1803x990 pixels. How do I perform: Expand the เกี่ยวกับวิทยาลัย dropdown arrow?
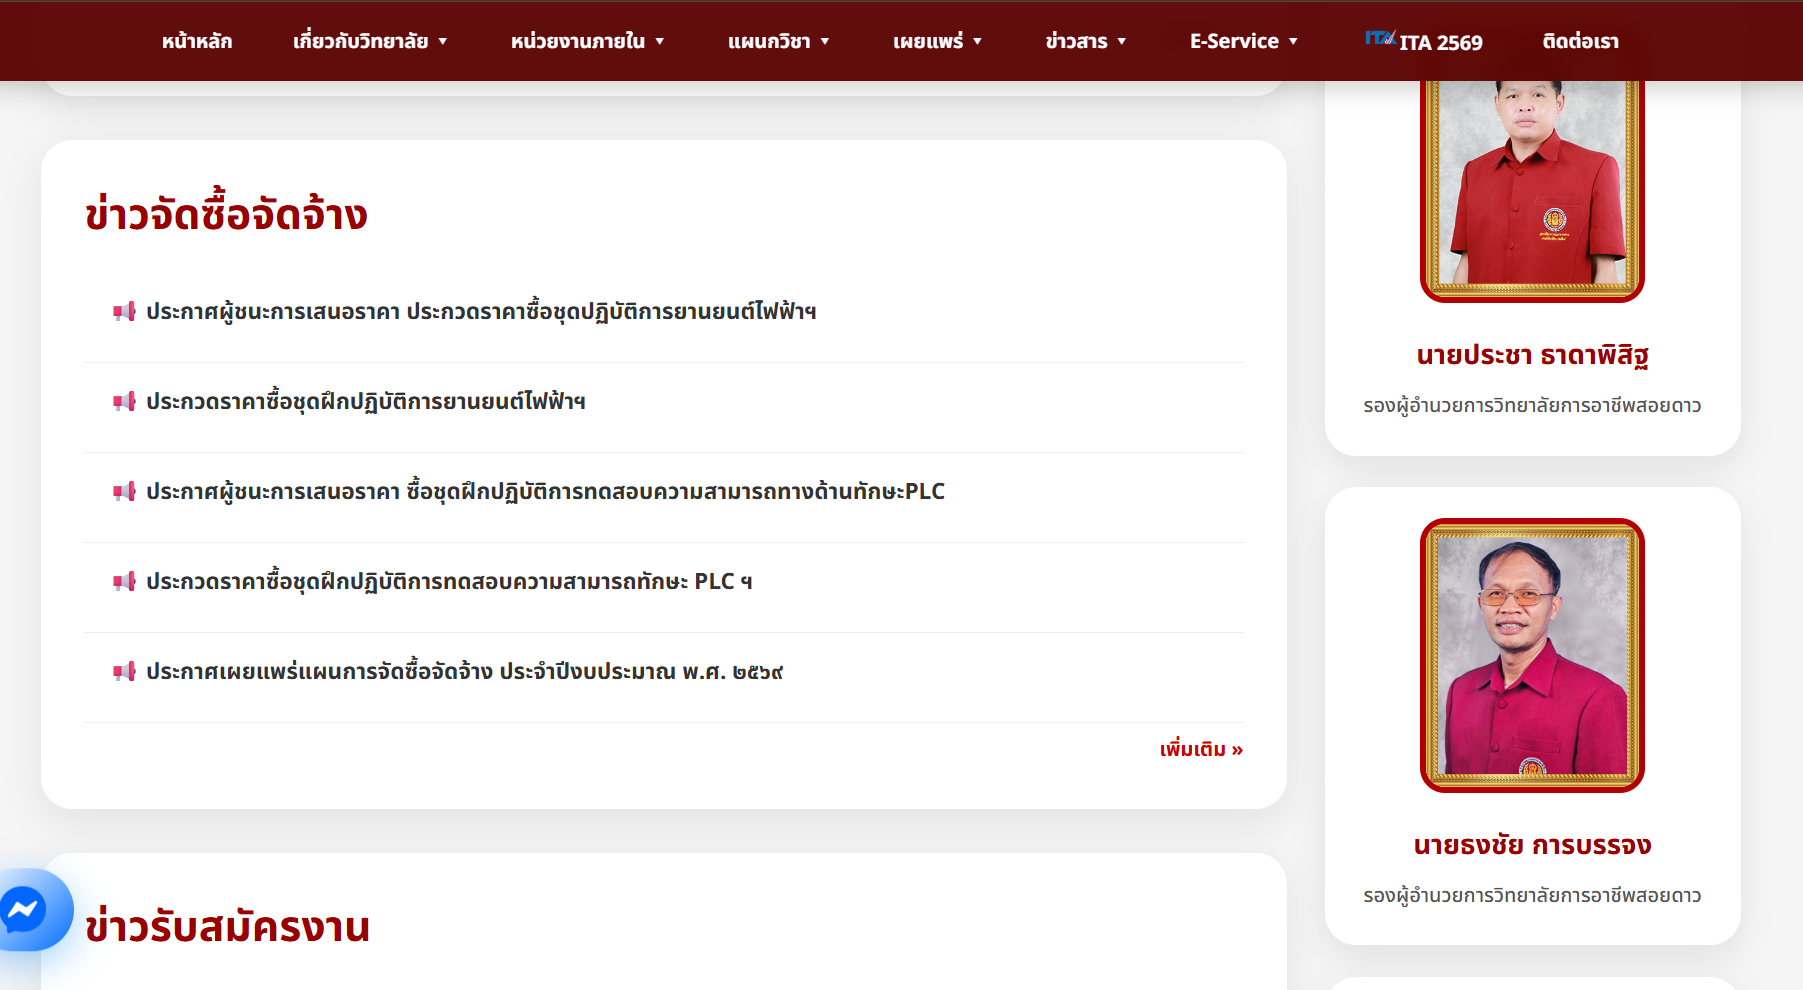click(442, 42)
